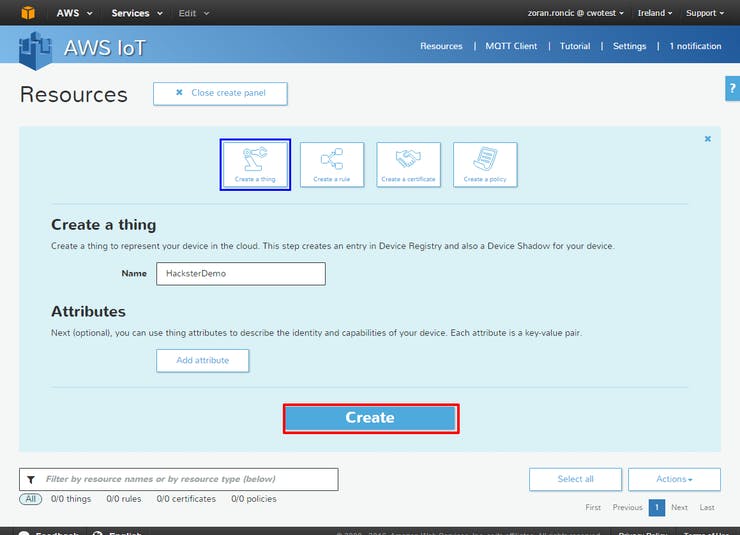
Task: Select the Create a certificate icon
Action: click(x=408, y=165)
